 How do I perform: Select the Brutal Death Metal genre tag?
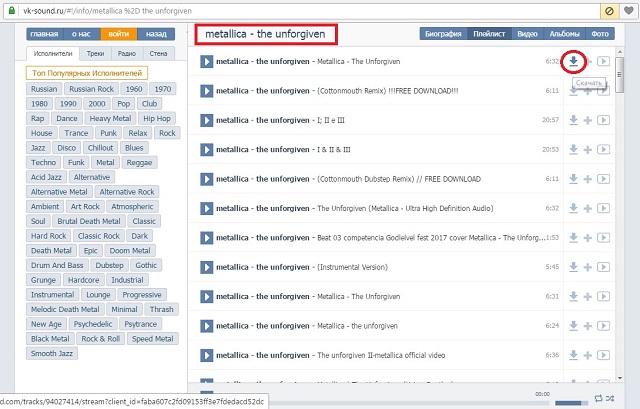pyautogui.click(x=89, y=221)
